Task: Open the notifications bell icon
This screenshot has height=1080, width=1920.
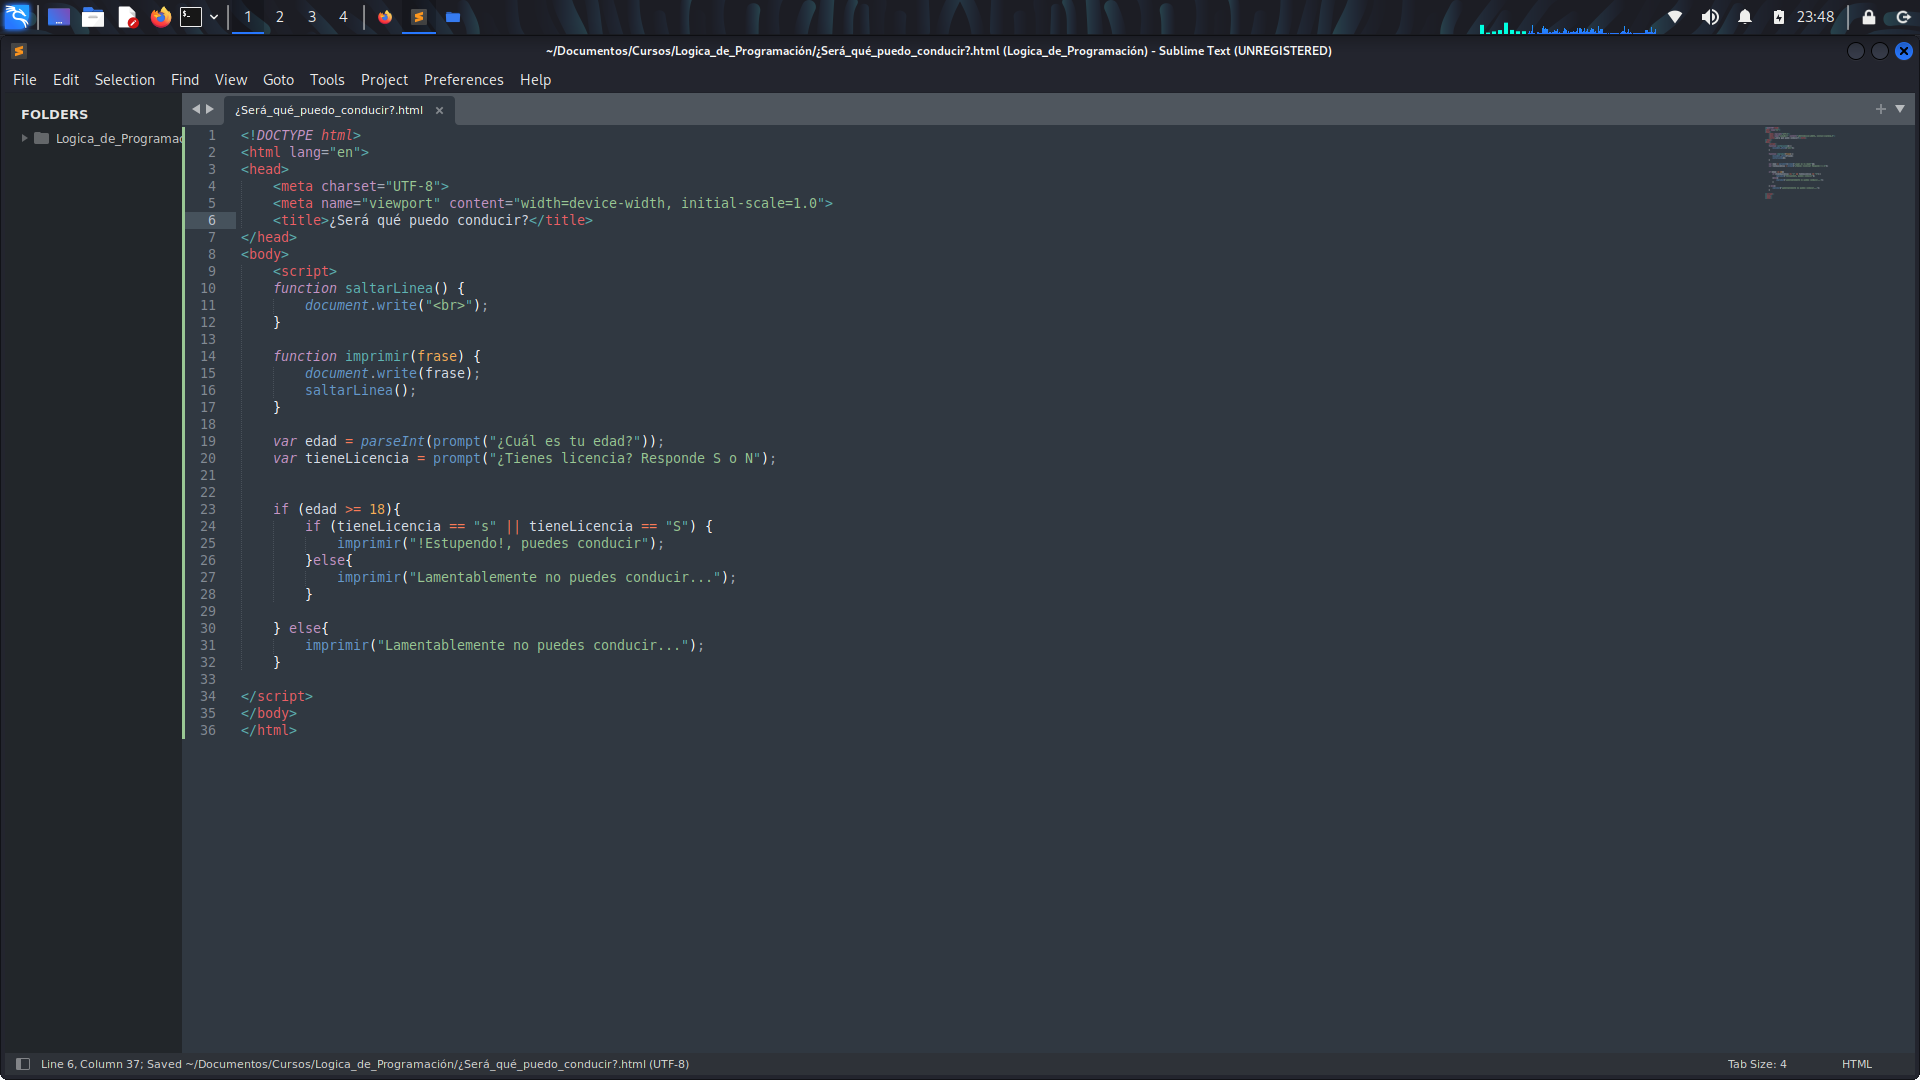Action: click(x=1745, y=17)
